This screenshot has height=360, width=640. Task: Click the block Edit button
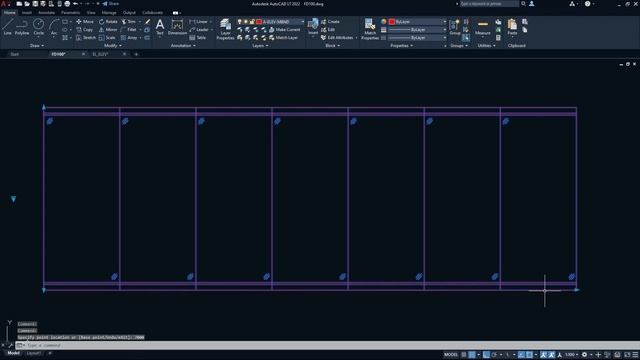pos(328,30)
